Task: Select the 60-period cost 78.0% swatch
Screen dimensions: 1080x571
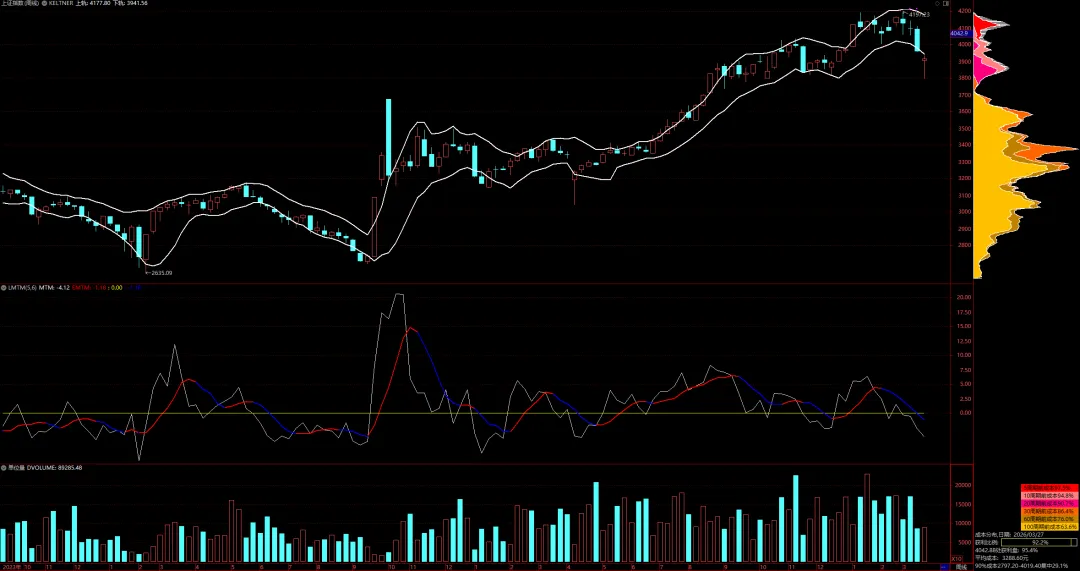Action: click(1050, 519)
